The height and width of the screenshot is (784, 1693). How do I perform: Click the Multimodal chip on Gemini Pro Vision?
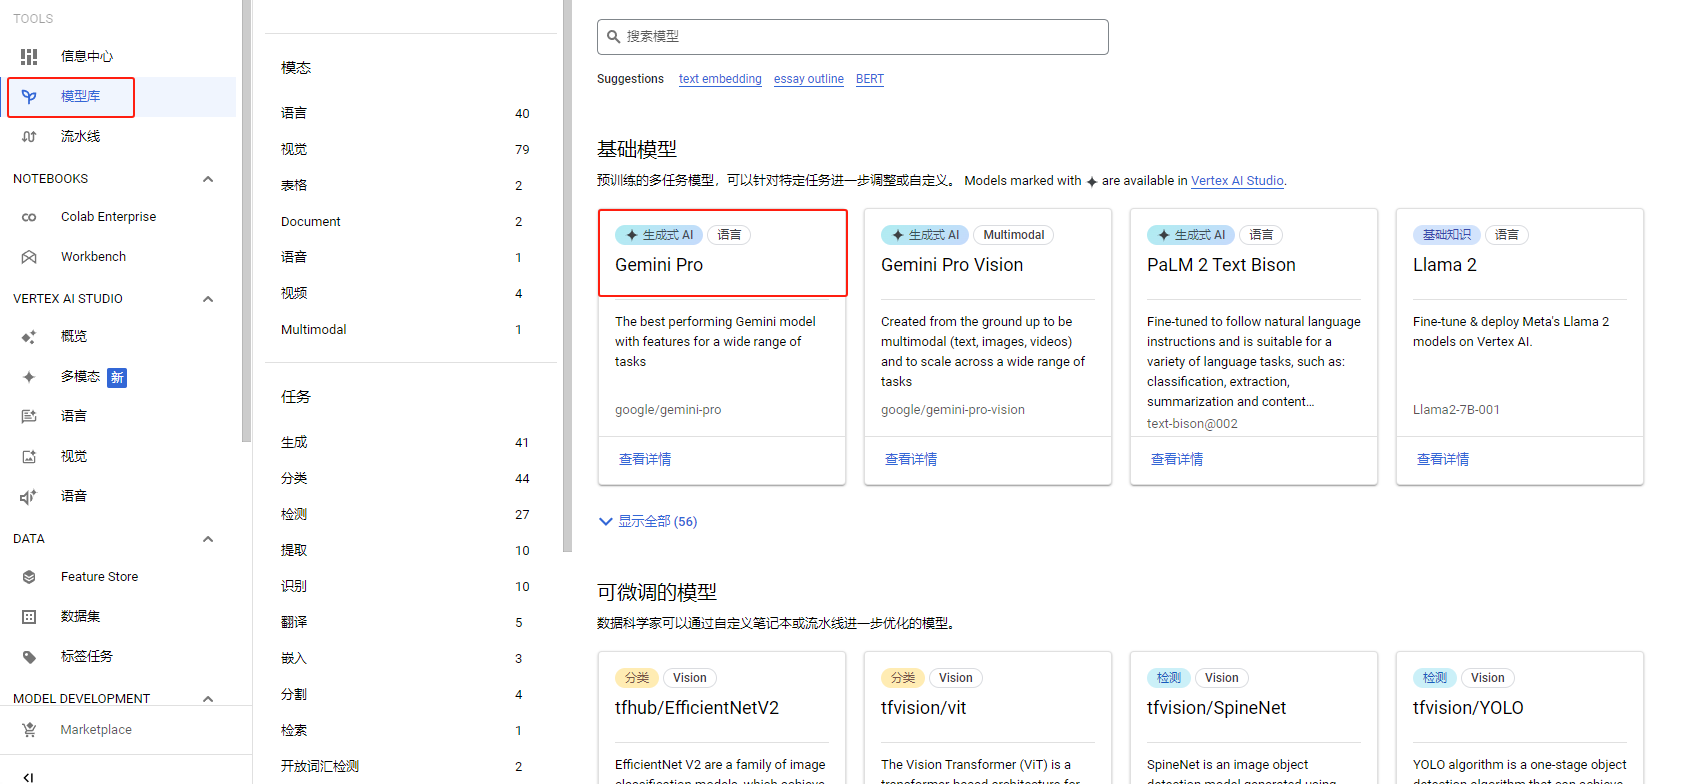(1013, 235)
